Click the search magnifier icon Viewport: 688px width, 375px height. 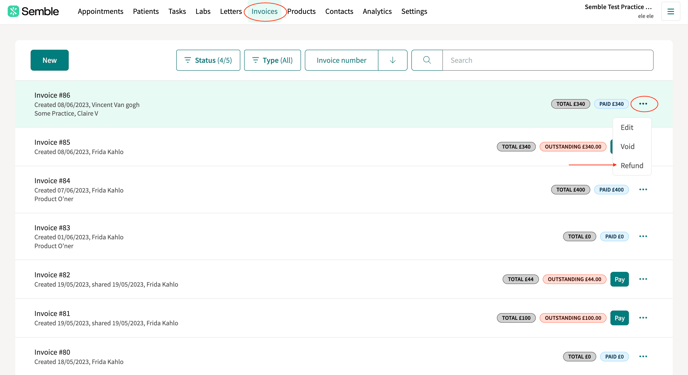point(426,60)
